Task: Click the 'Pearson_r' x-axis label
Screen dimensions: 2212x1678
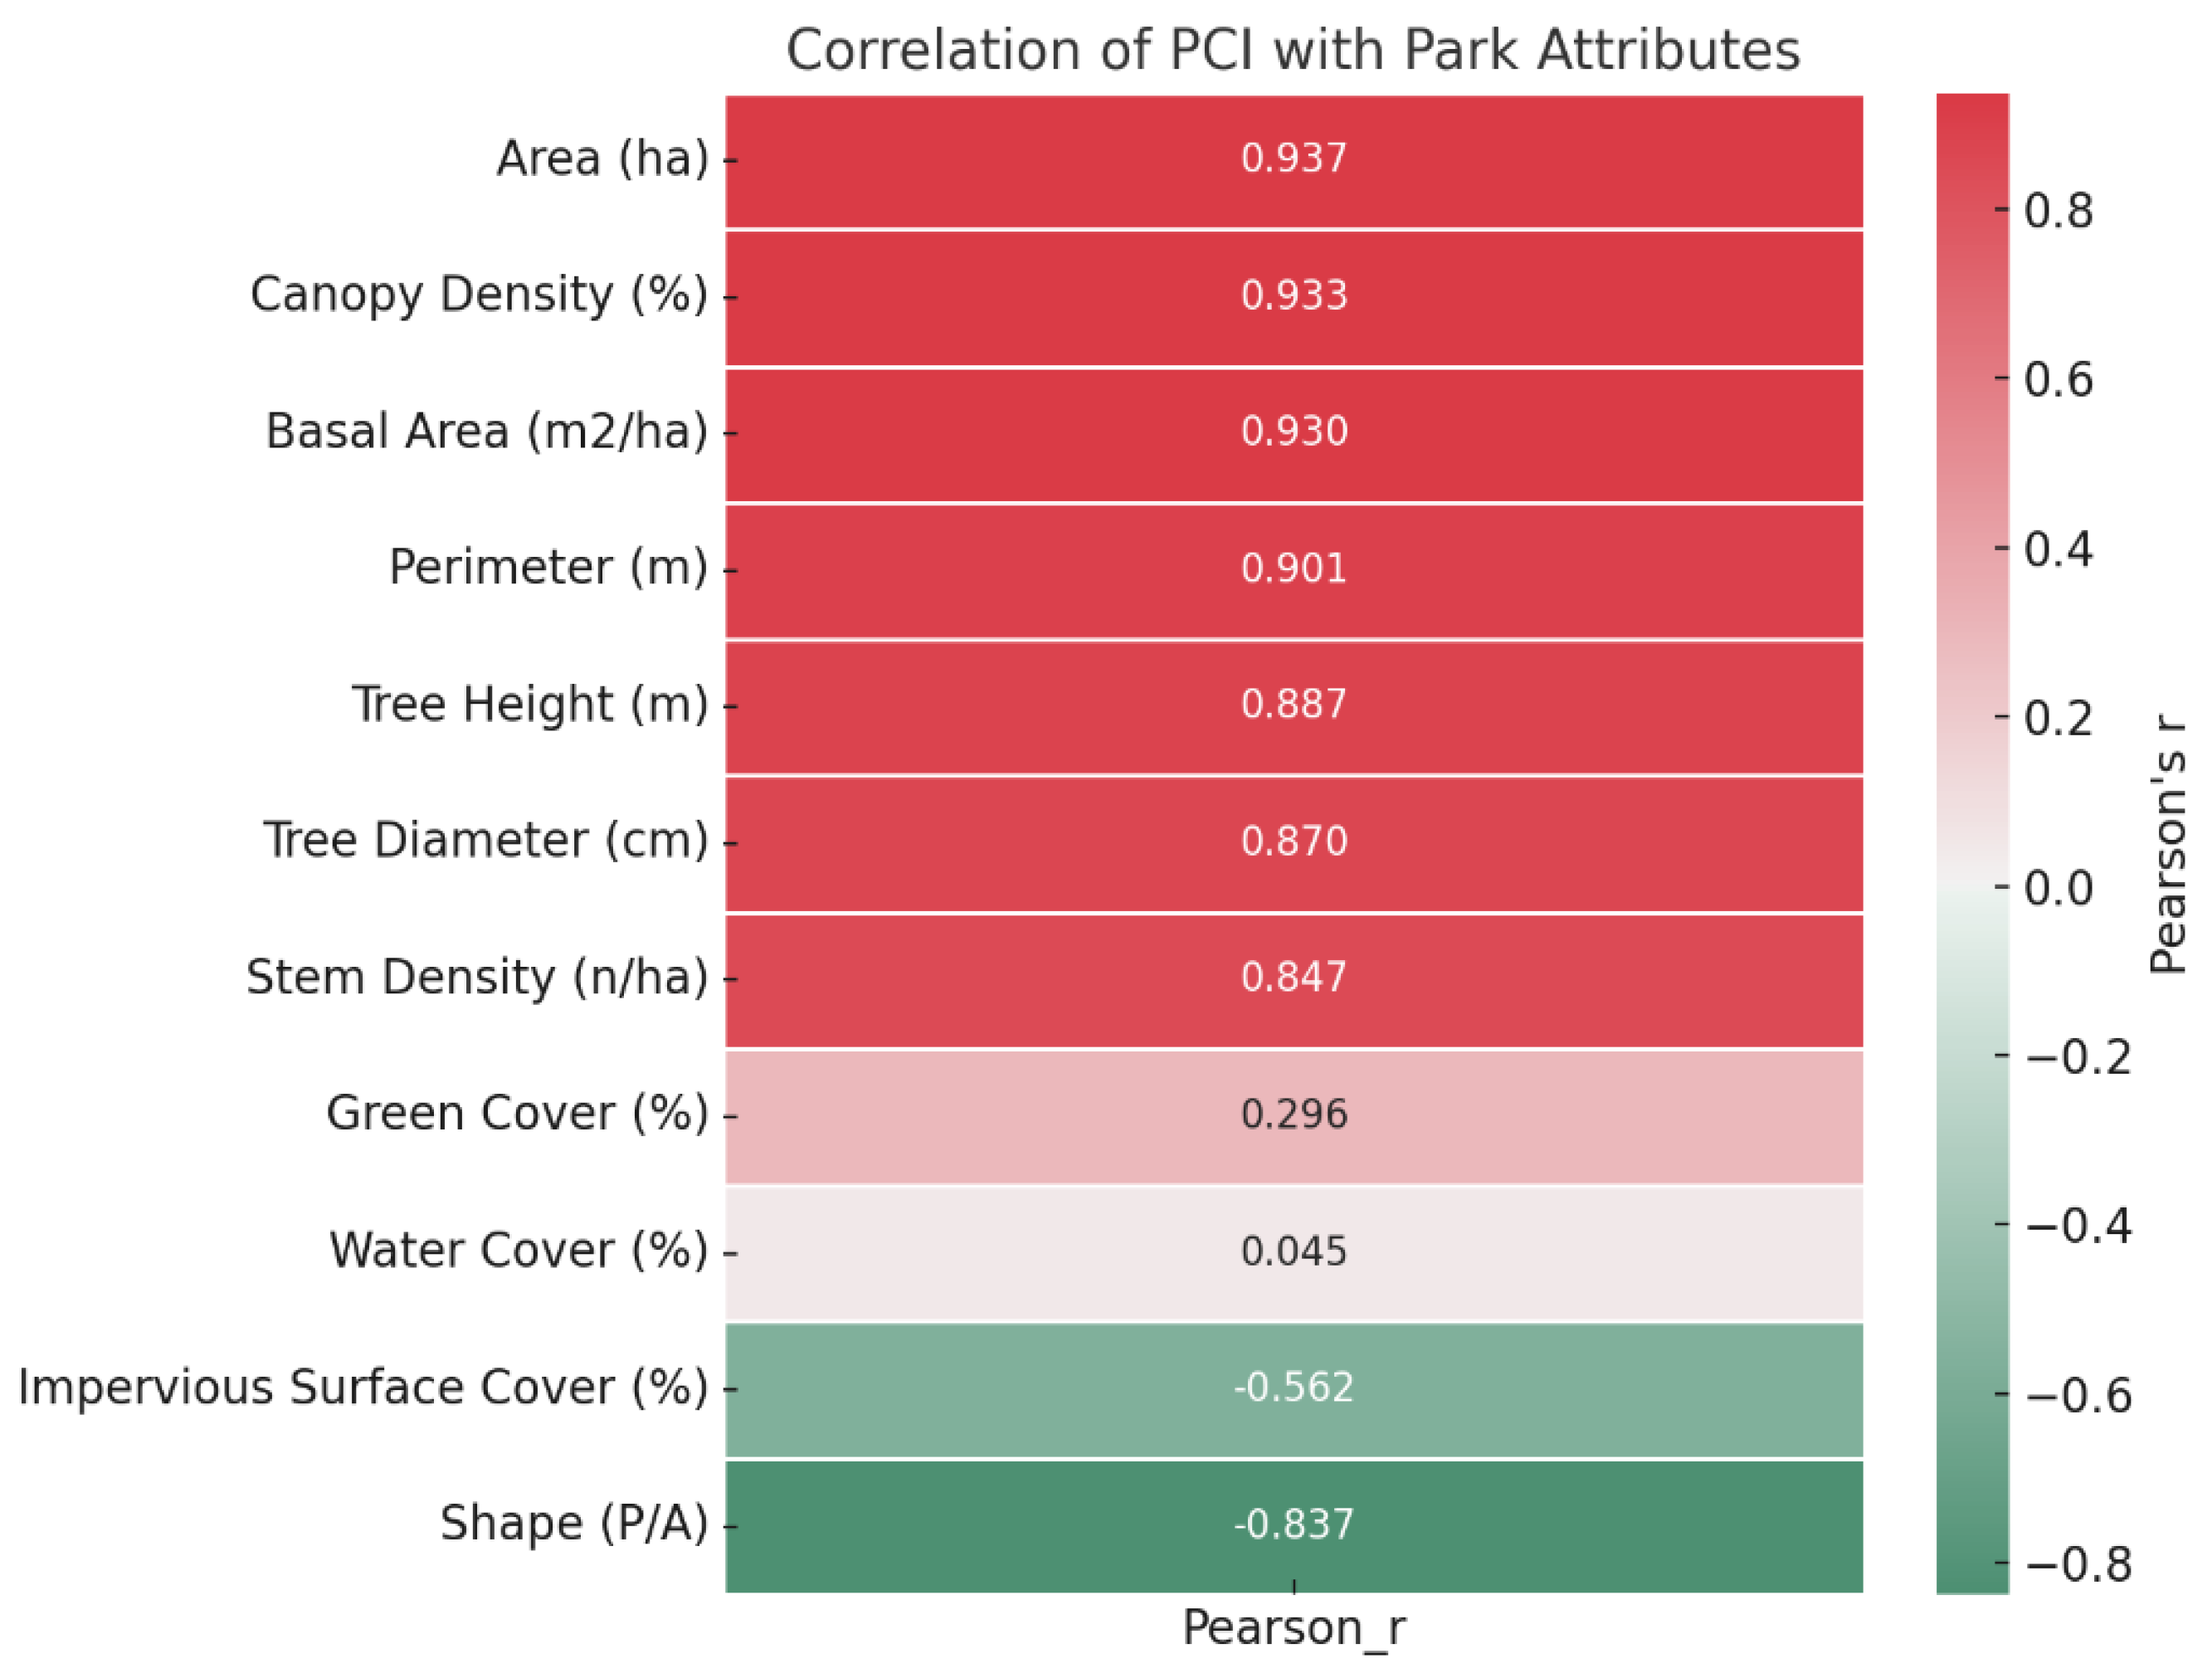Action: click(1294, 1629)
